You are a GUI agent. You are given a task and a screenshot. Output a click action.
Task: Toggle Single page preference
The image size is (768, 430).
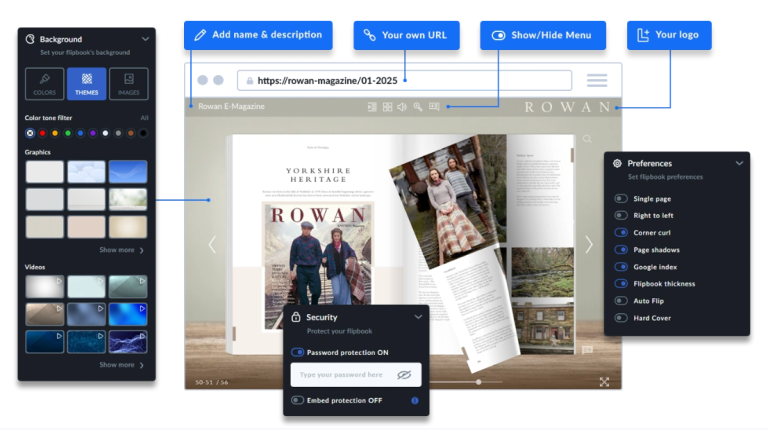tap(621, 198)
